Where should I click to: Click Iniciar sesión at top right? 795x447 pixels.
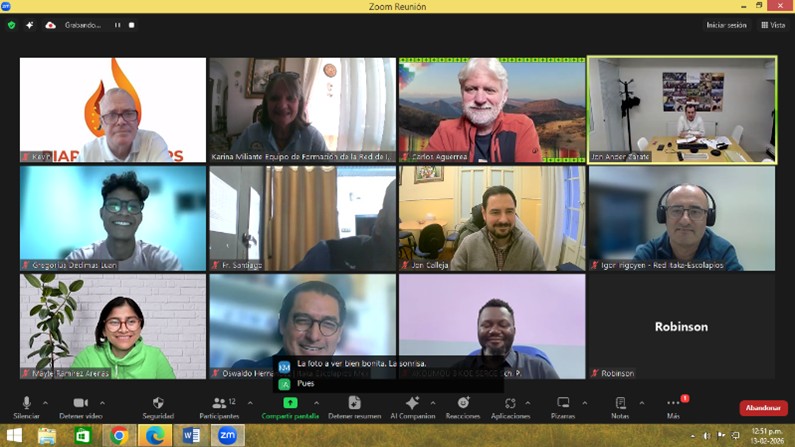click(x=726, y=25)
